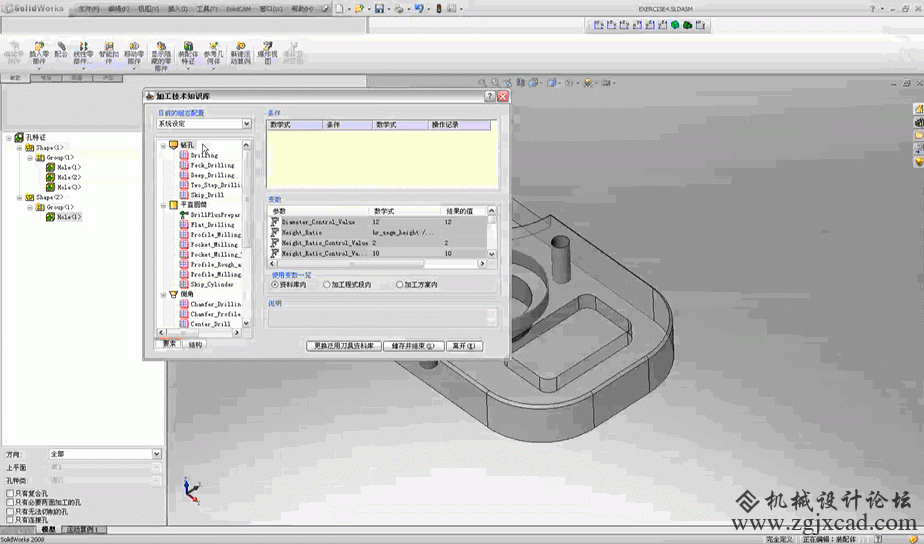Collapse the Shape<1> node in feature tree
Screen dimensions: 924x544
(19, 148)
